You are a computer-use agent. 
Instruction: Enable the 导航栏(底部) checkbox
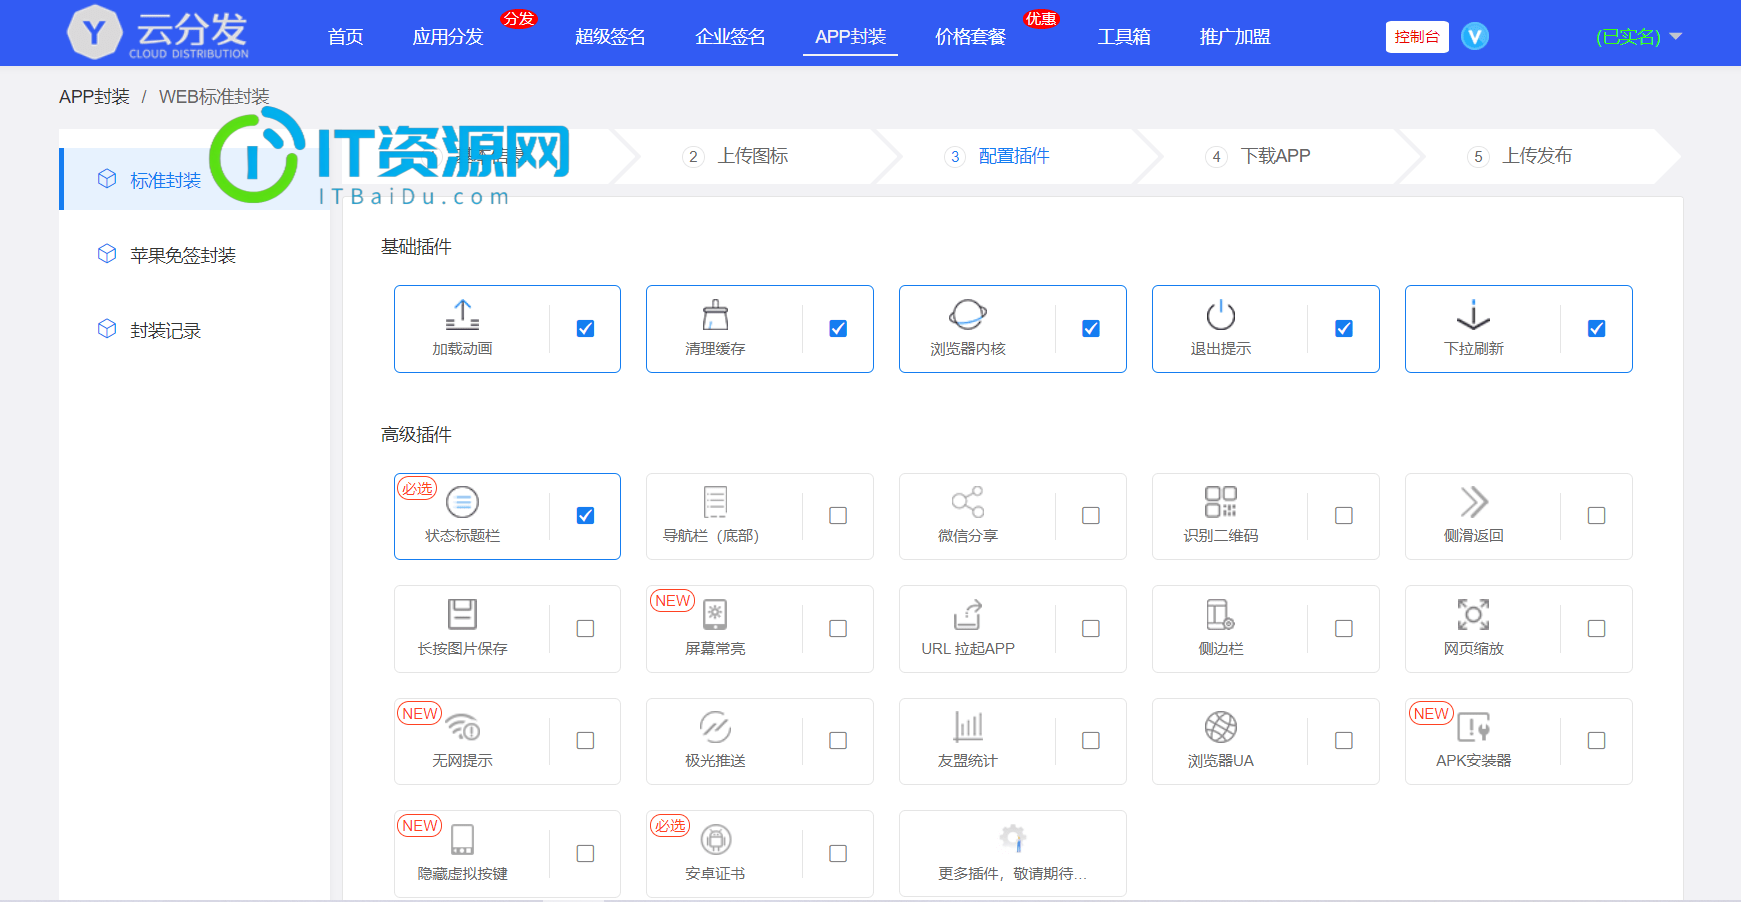click(x=838, y=515)
